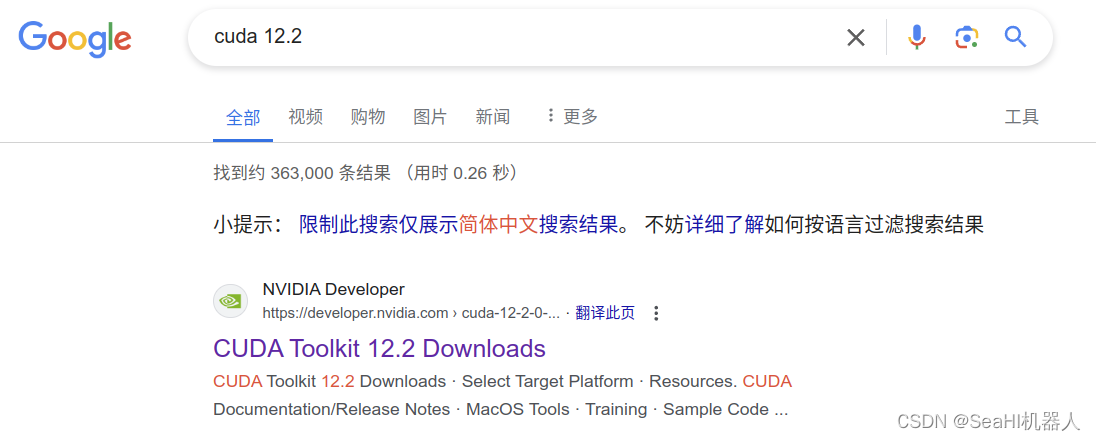This screenshot has height=441, width=1096.
Task: Switch to the 视频 tab
Action: point(305,117)
